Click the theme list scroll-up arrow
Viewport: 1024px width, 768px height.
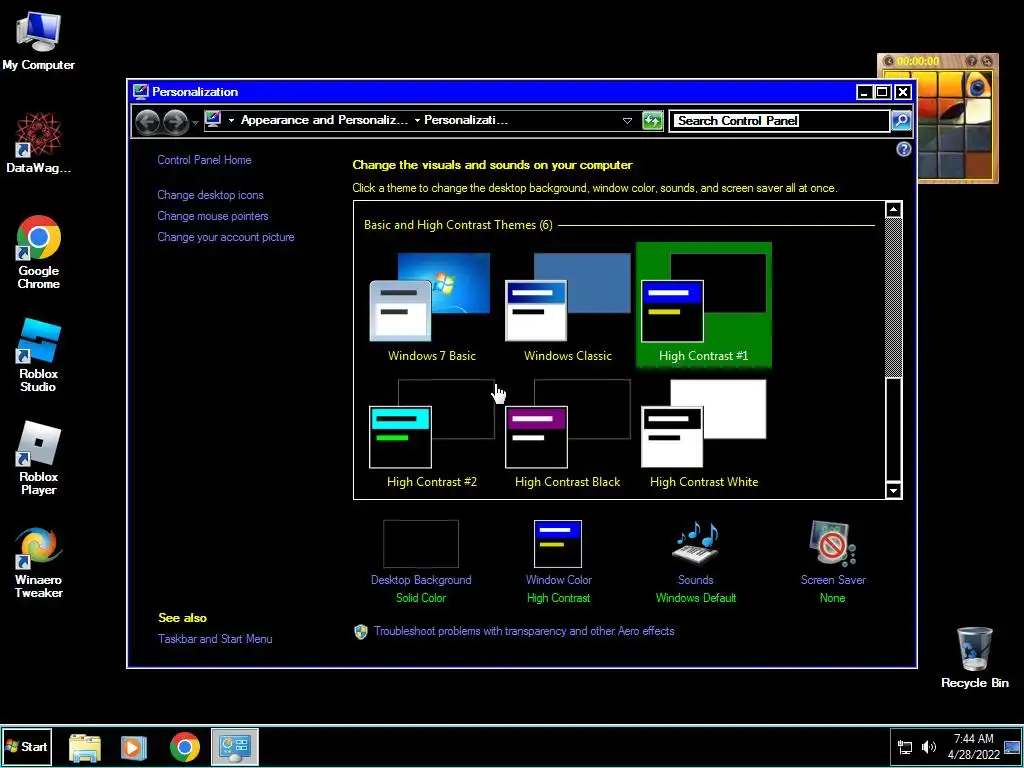pos(893,210)
